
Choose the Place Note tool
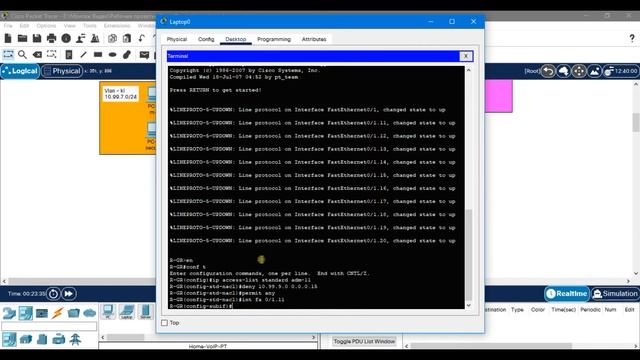point(69,54)
